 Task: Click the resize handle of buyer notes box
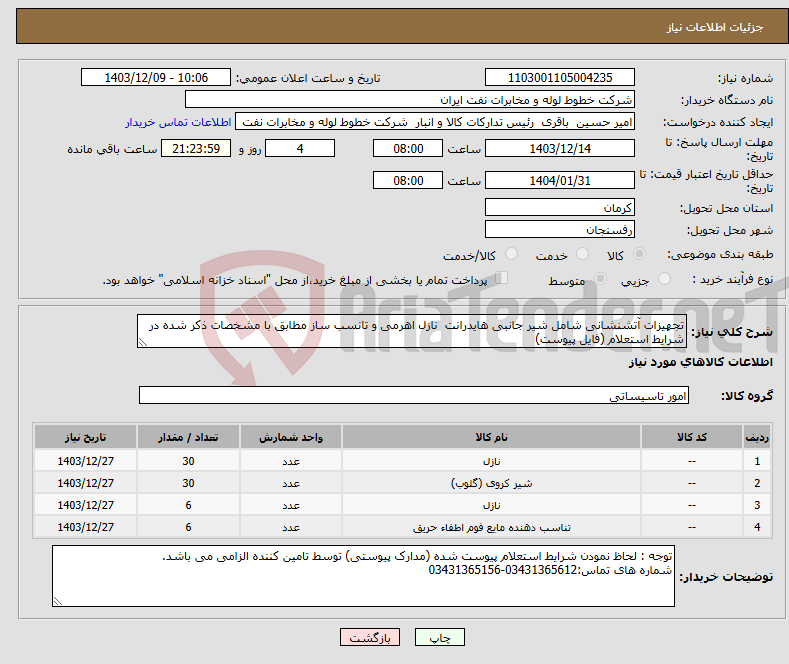58,601
